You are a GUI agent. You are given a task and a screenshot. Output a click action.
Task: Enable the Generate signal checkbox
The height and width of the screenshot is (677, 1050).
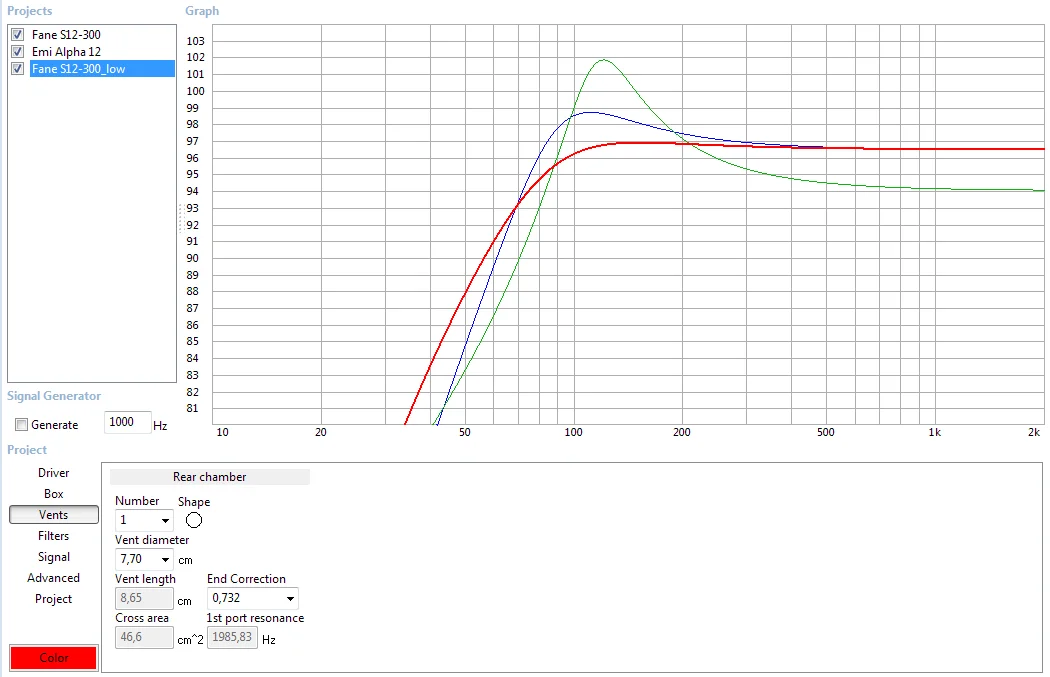[22, 425]
